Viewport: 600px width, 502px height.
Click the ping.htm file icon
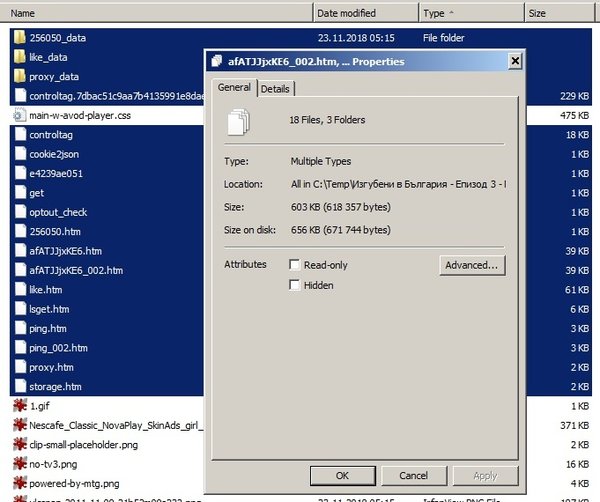pyautogui.click(x=20, y=328)
